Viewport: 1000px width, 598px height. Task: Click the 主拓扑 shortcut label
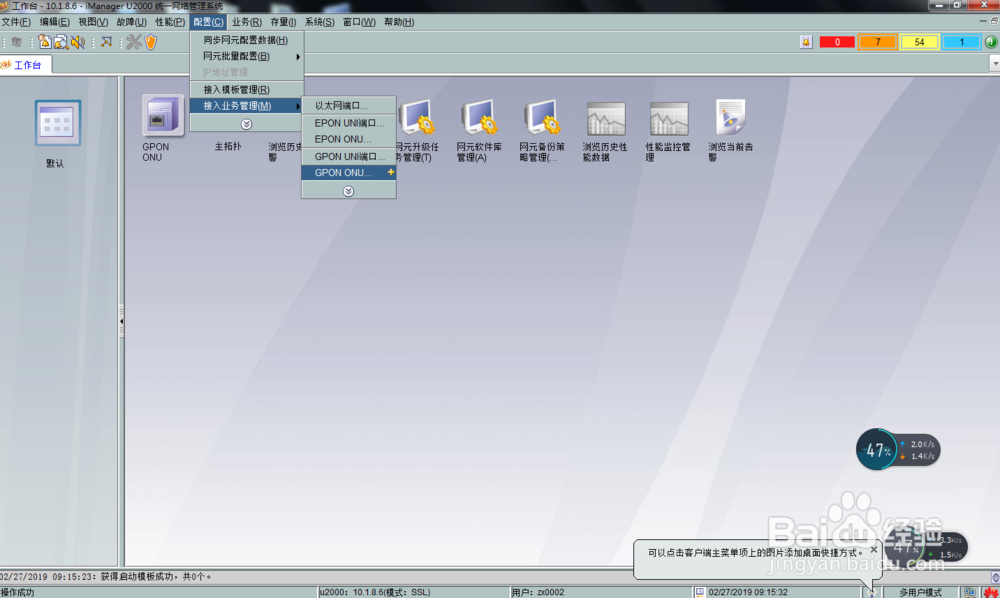click(x=228, y=147)
